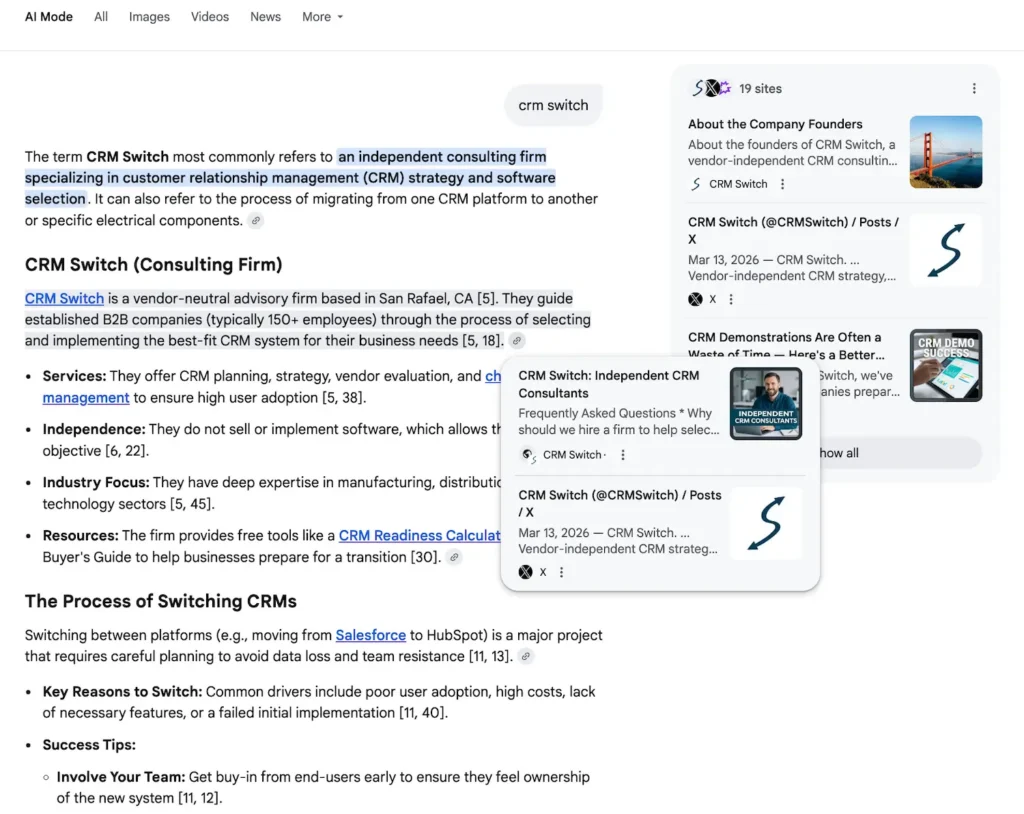Select the AI Mode tab
Viewport: 1024px width, 814px height.
coord(48,16)
